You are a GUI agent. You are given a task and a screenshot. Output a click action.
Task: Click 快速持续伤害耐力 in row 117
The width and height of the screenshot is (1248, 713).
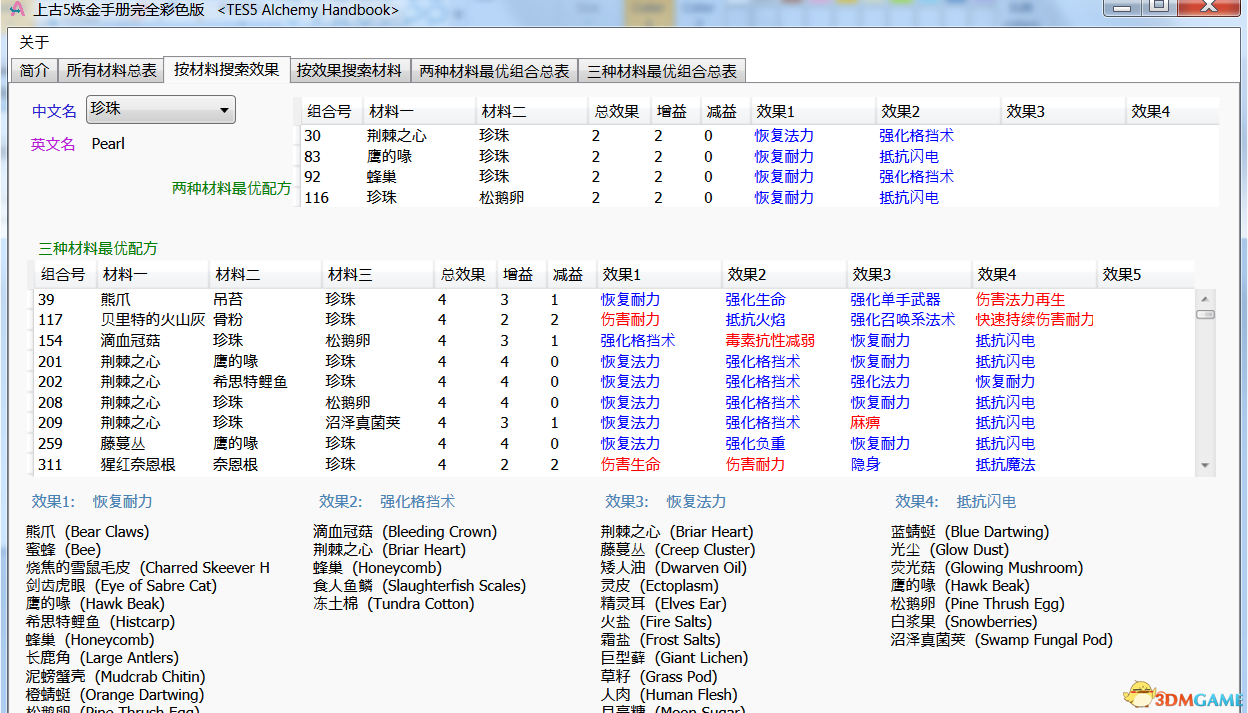click(x=1035, y=320)
